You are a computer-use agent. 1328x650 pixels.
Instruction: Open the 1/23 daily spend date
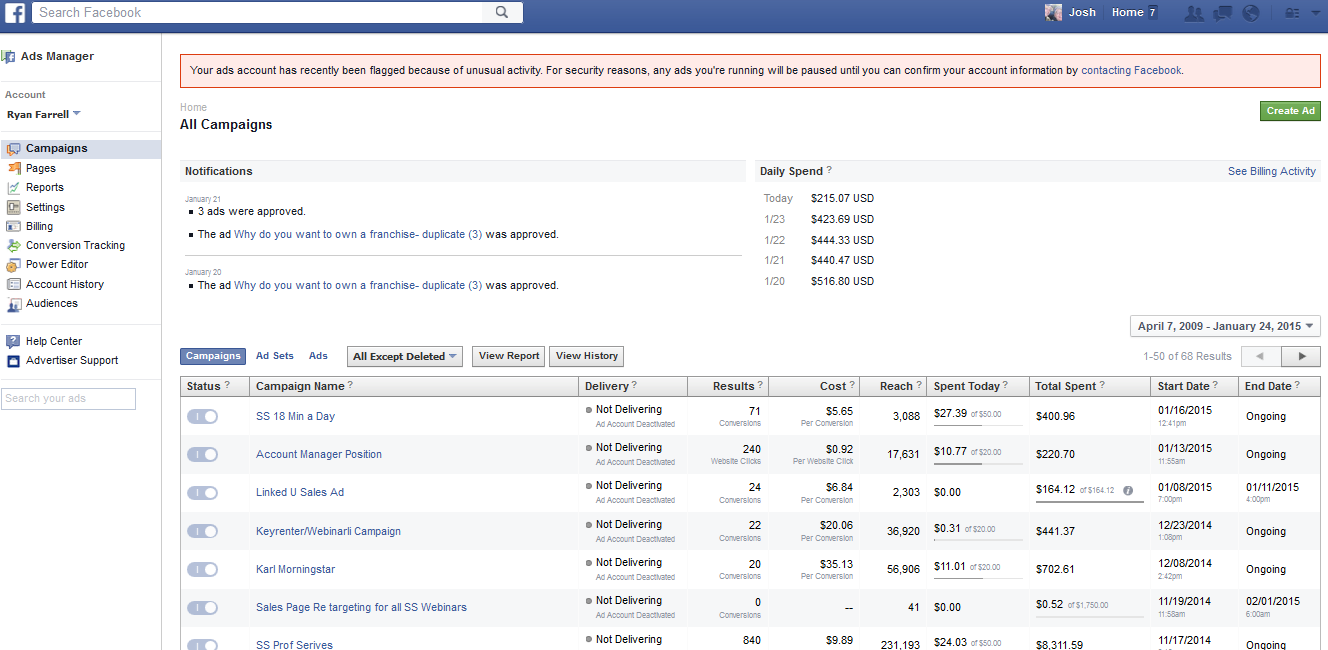point(774,219)
